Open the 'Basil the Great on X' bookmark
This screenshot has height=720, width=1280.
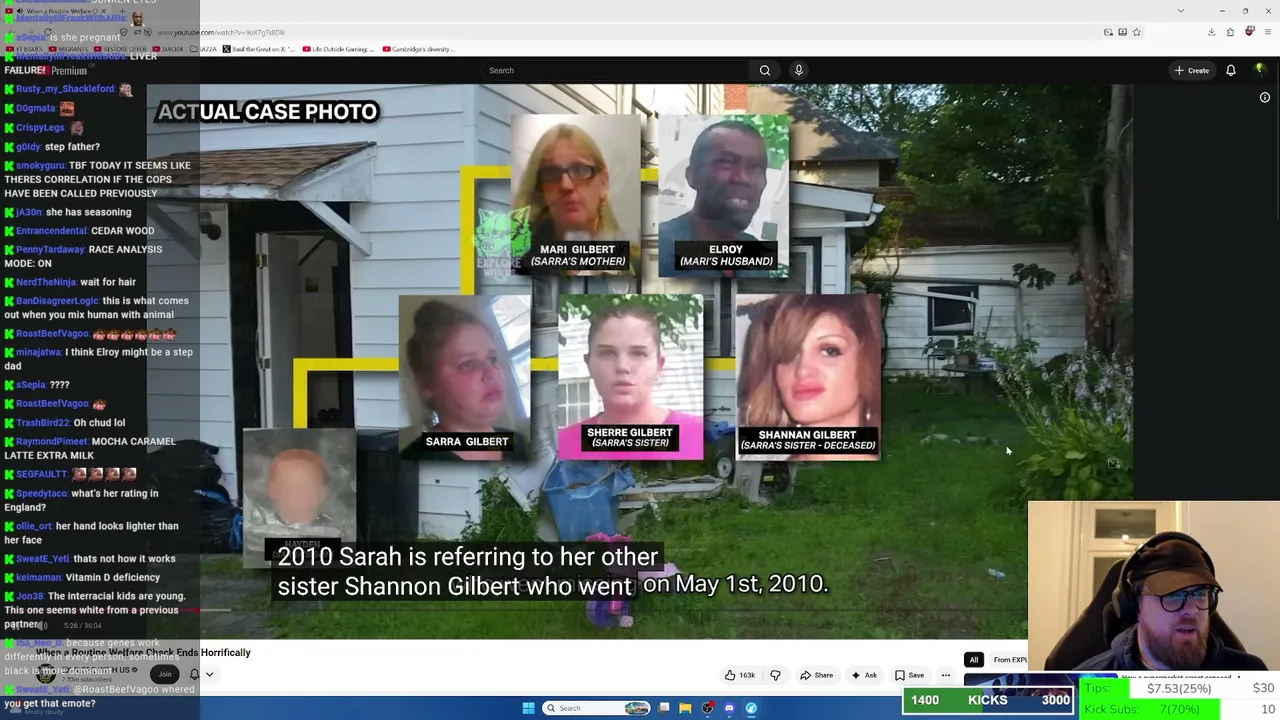click(x=258, y=49)
